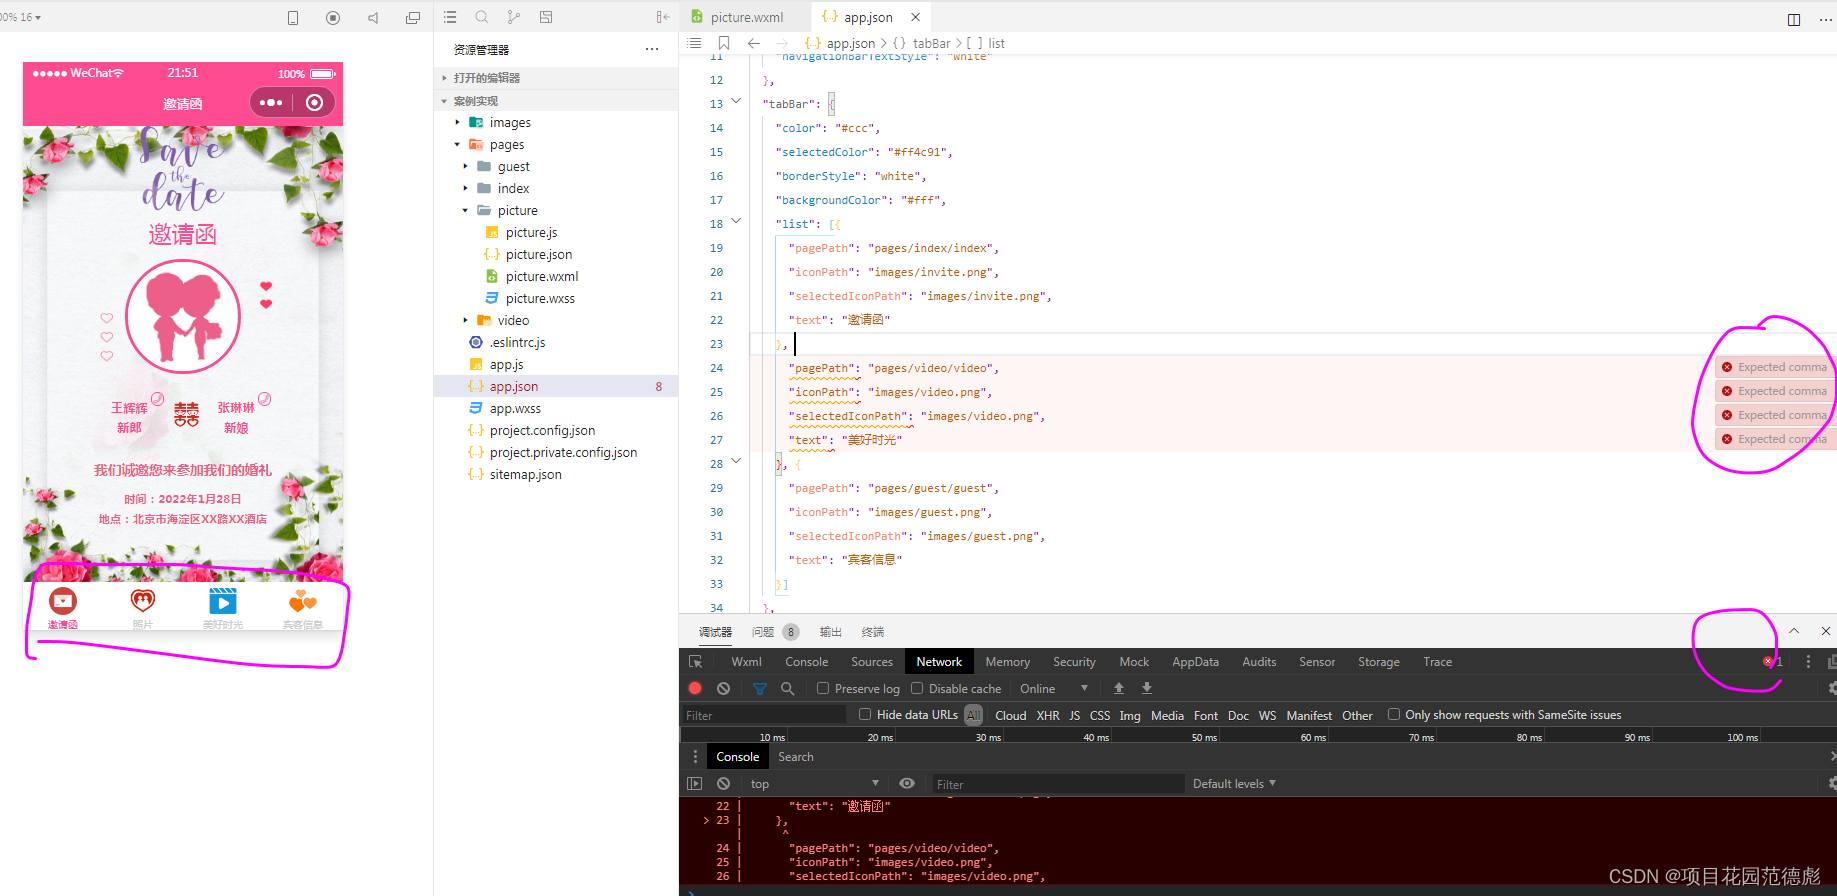Enable the Preserve log checkbox
Viewport: 1837px width, 896px height.
pos(823,688)
